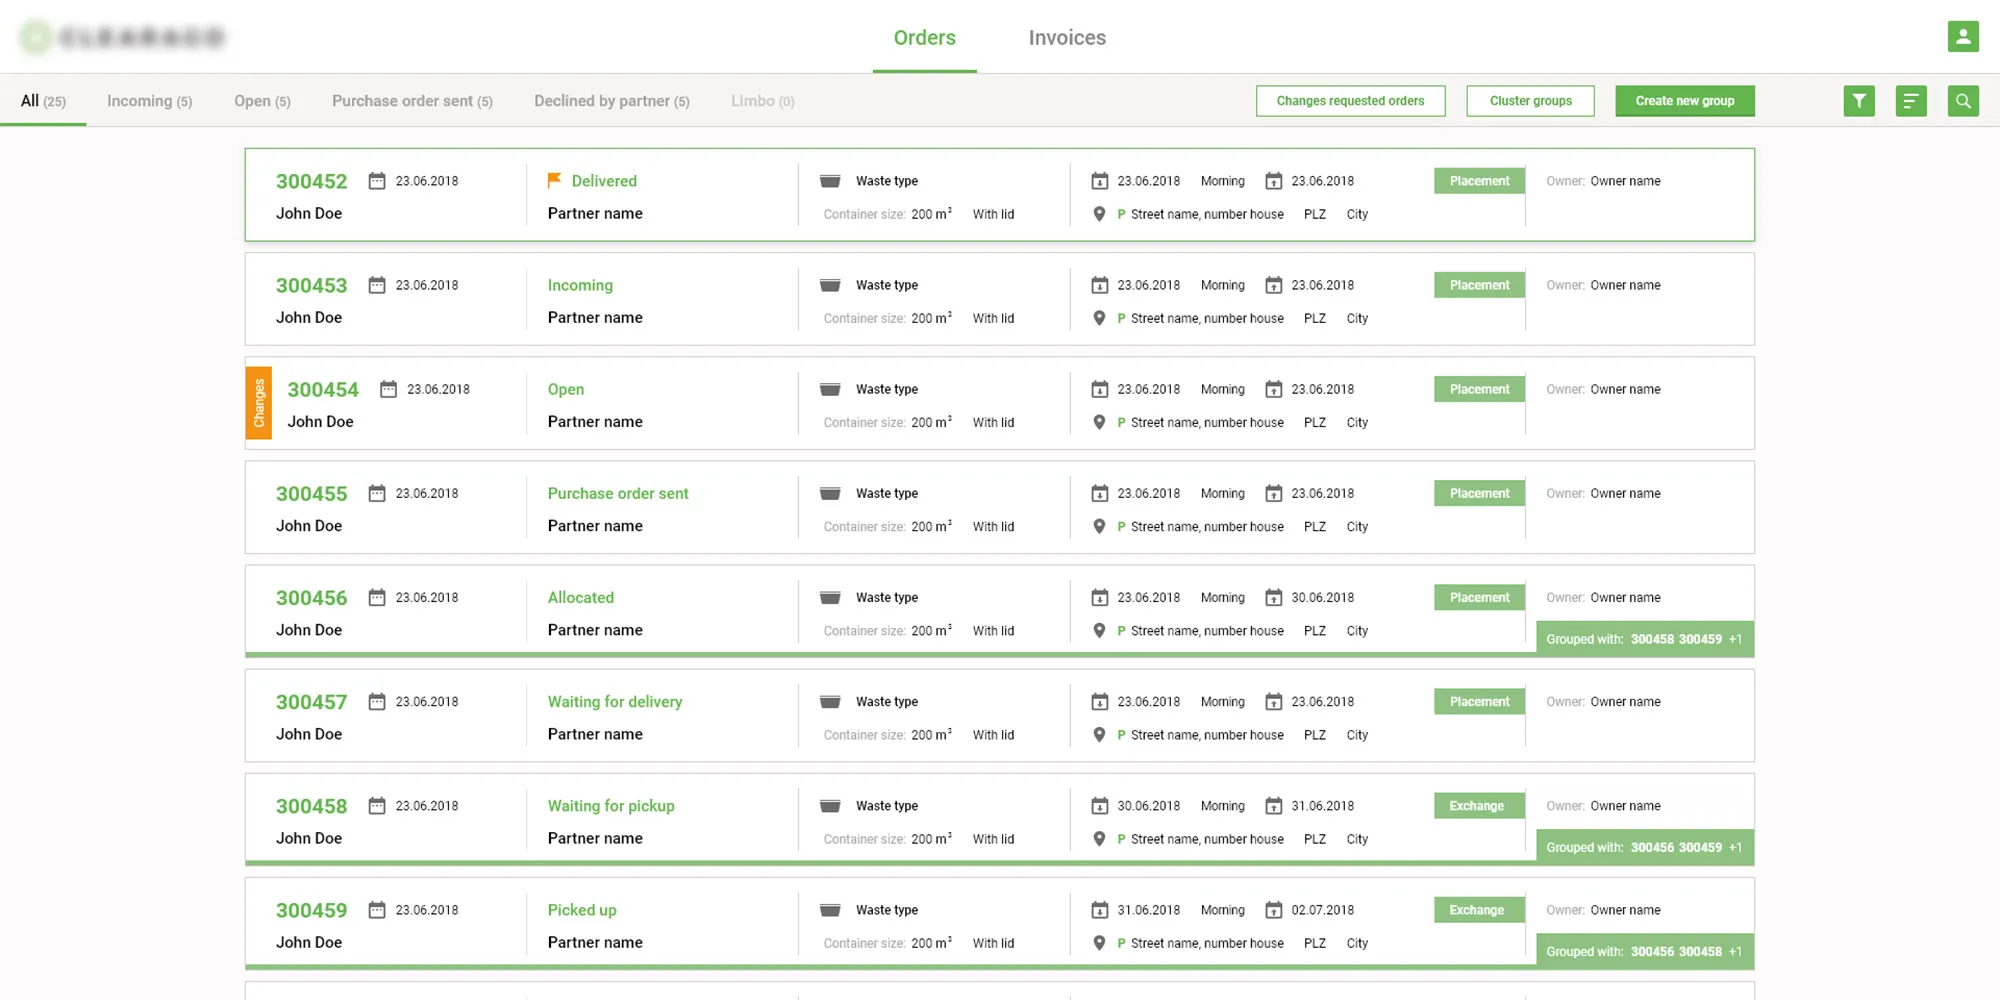
Task: Open the sort list icon
Action: click(x=1910, y=101)
